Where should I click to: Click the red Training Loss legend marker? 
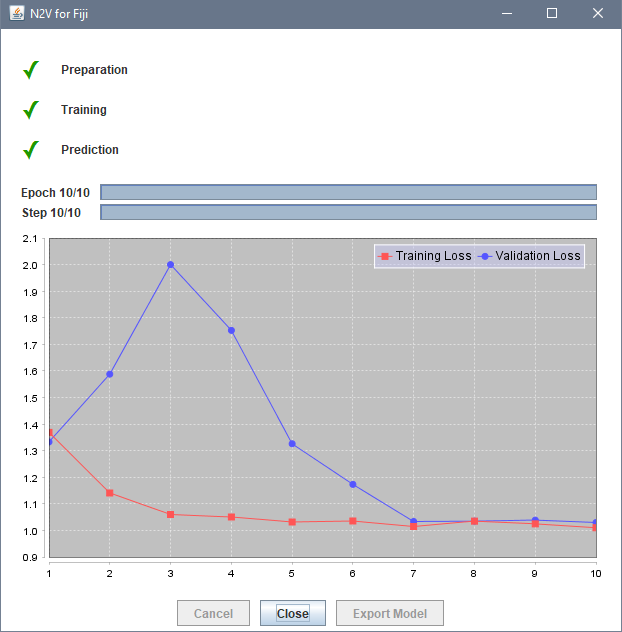tap(385, 256)
